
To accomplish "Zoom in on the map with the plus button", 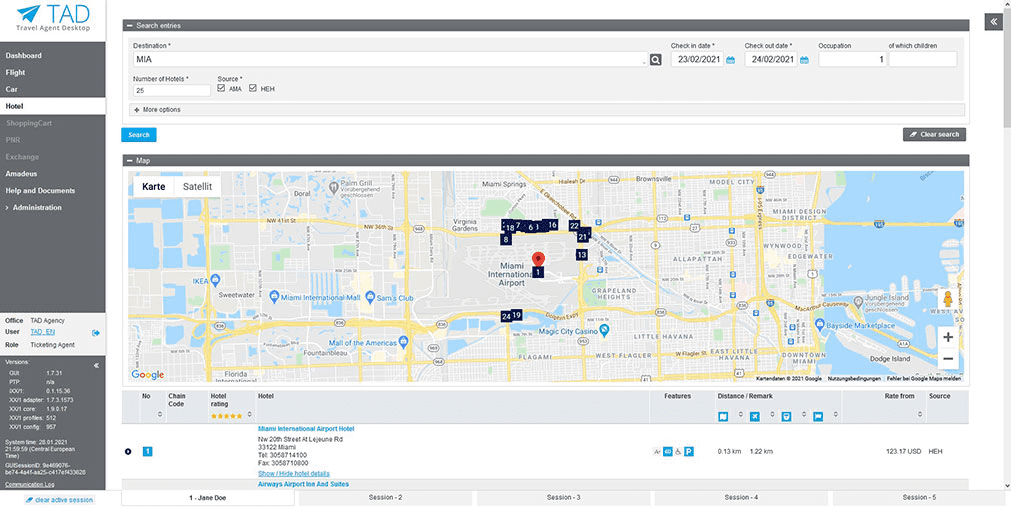I will tap(947, 337).
